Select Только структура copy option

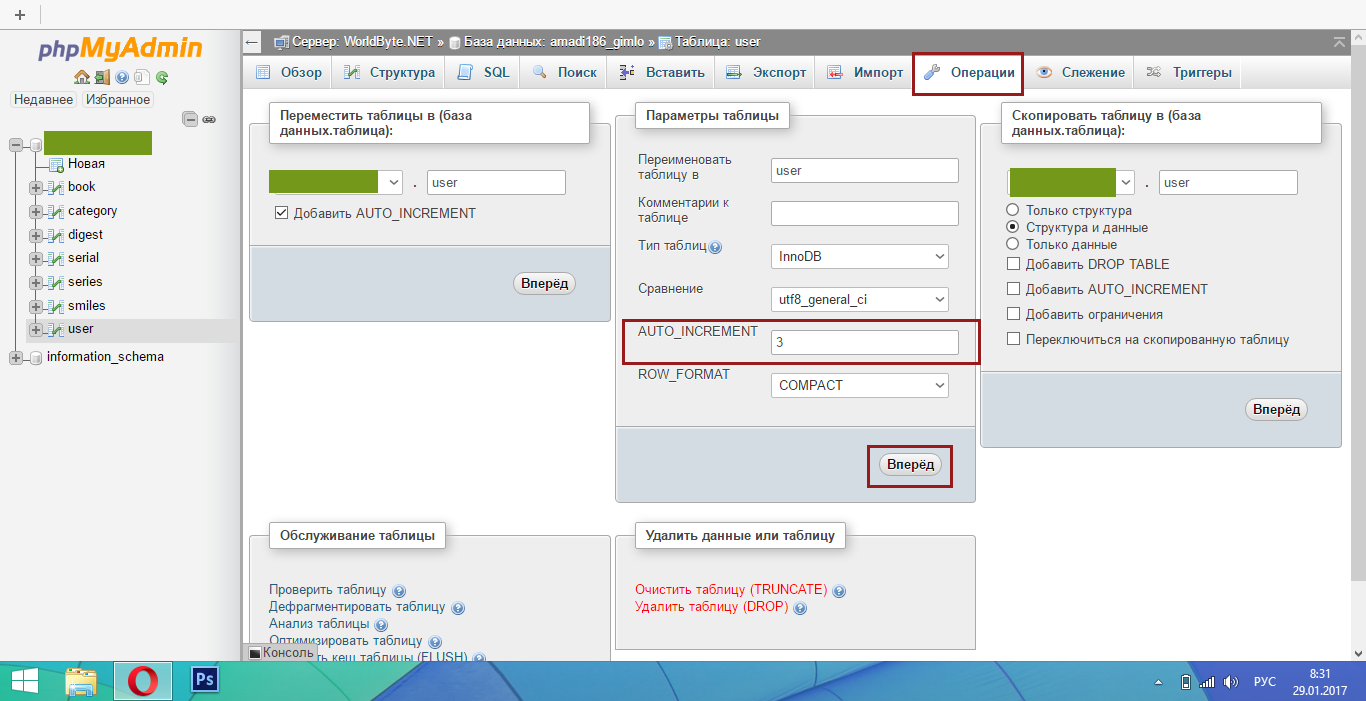[x=1013, y=210]
